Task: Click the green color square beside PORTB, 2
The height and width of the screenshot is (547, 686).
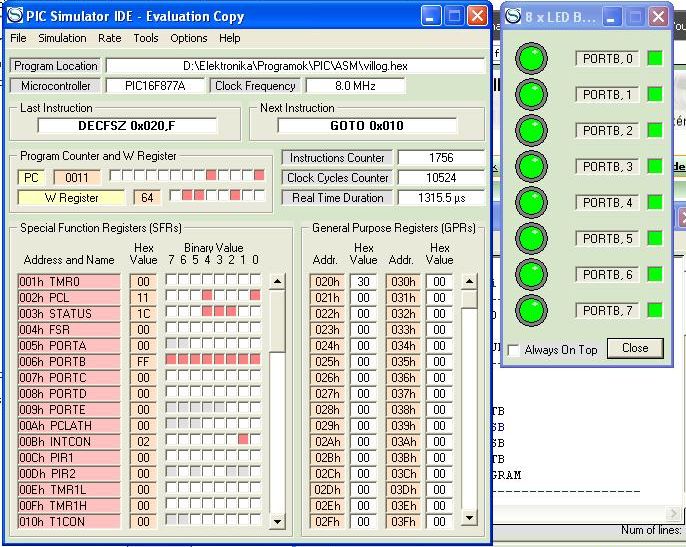Action: pos(655,130)
